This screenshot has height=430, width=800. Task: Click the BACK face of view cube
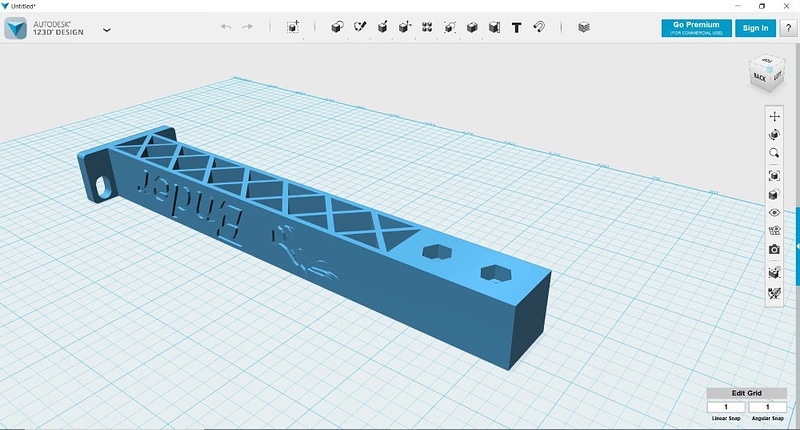point(759,78)
